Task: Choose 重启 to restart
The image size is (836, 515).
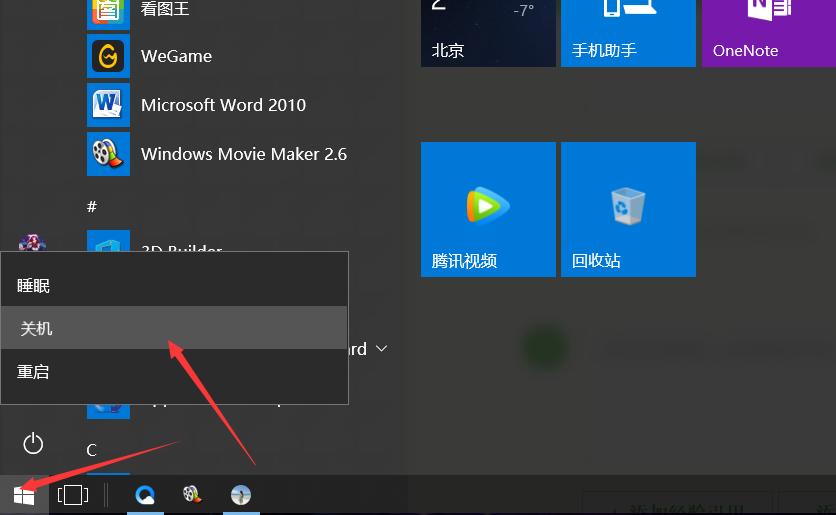Action: [x=174, y=371]
